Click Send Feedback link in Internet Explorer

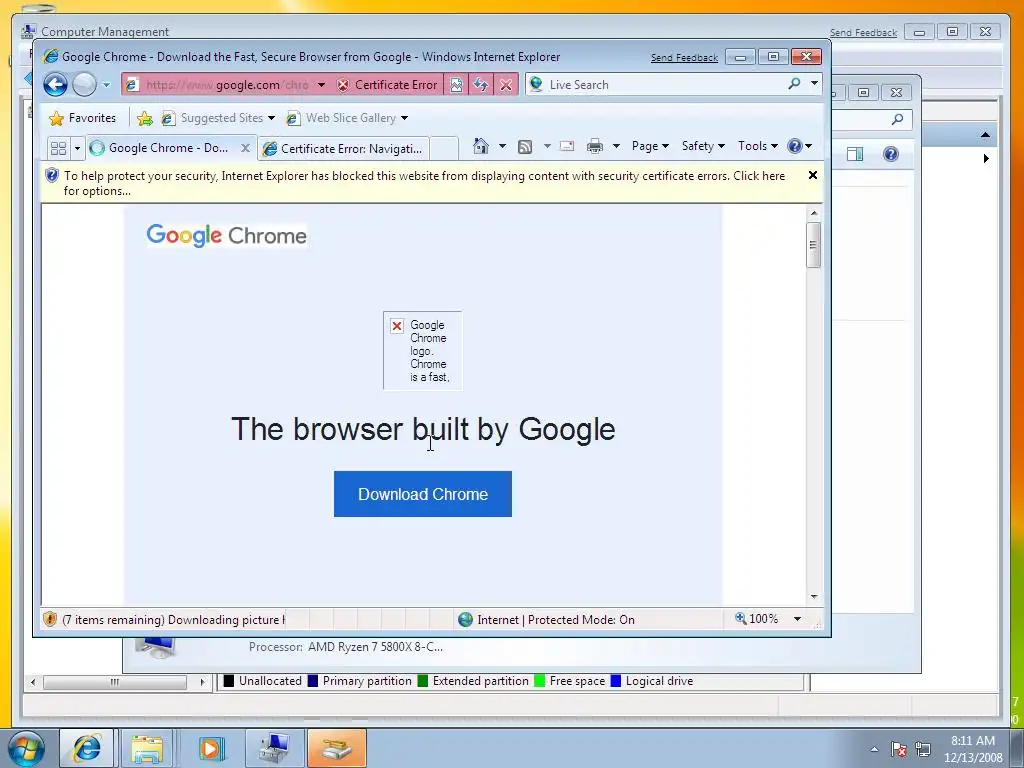pos(684,58)
